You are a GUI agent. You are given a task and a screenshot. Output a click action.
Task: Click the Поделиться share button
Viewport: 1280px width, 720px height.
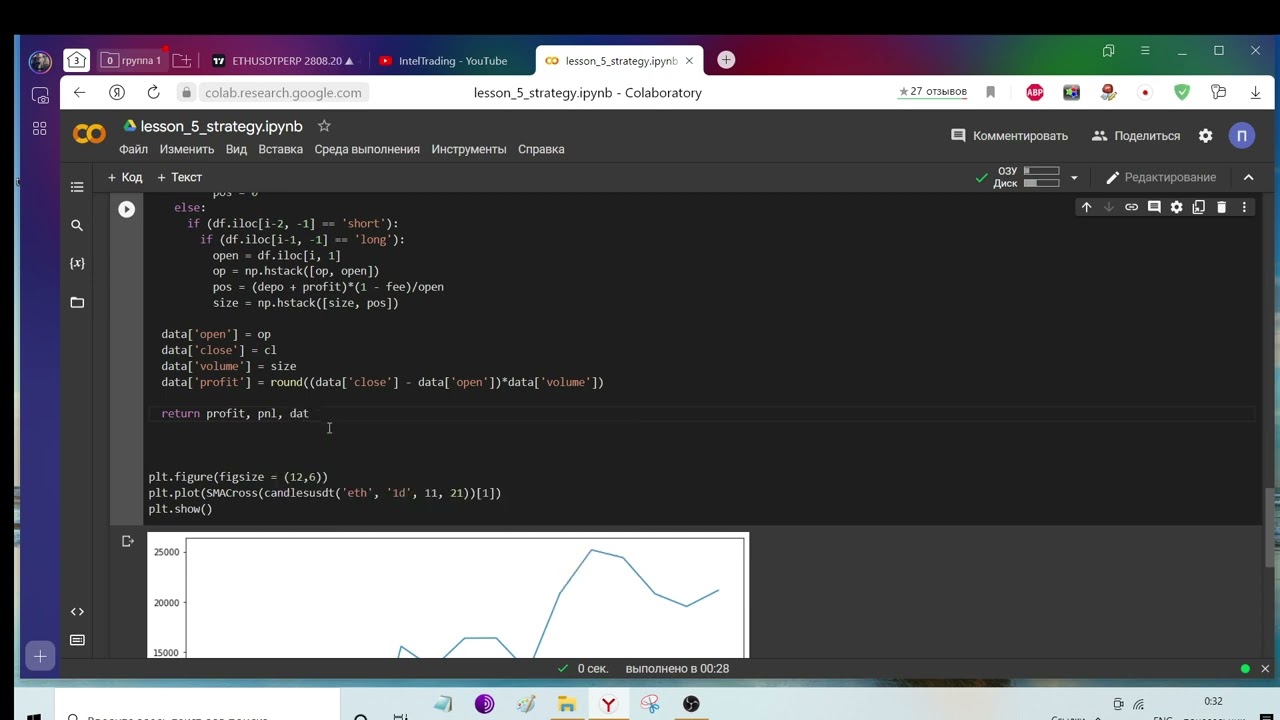click(x=1136, y=136)
